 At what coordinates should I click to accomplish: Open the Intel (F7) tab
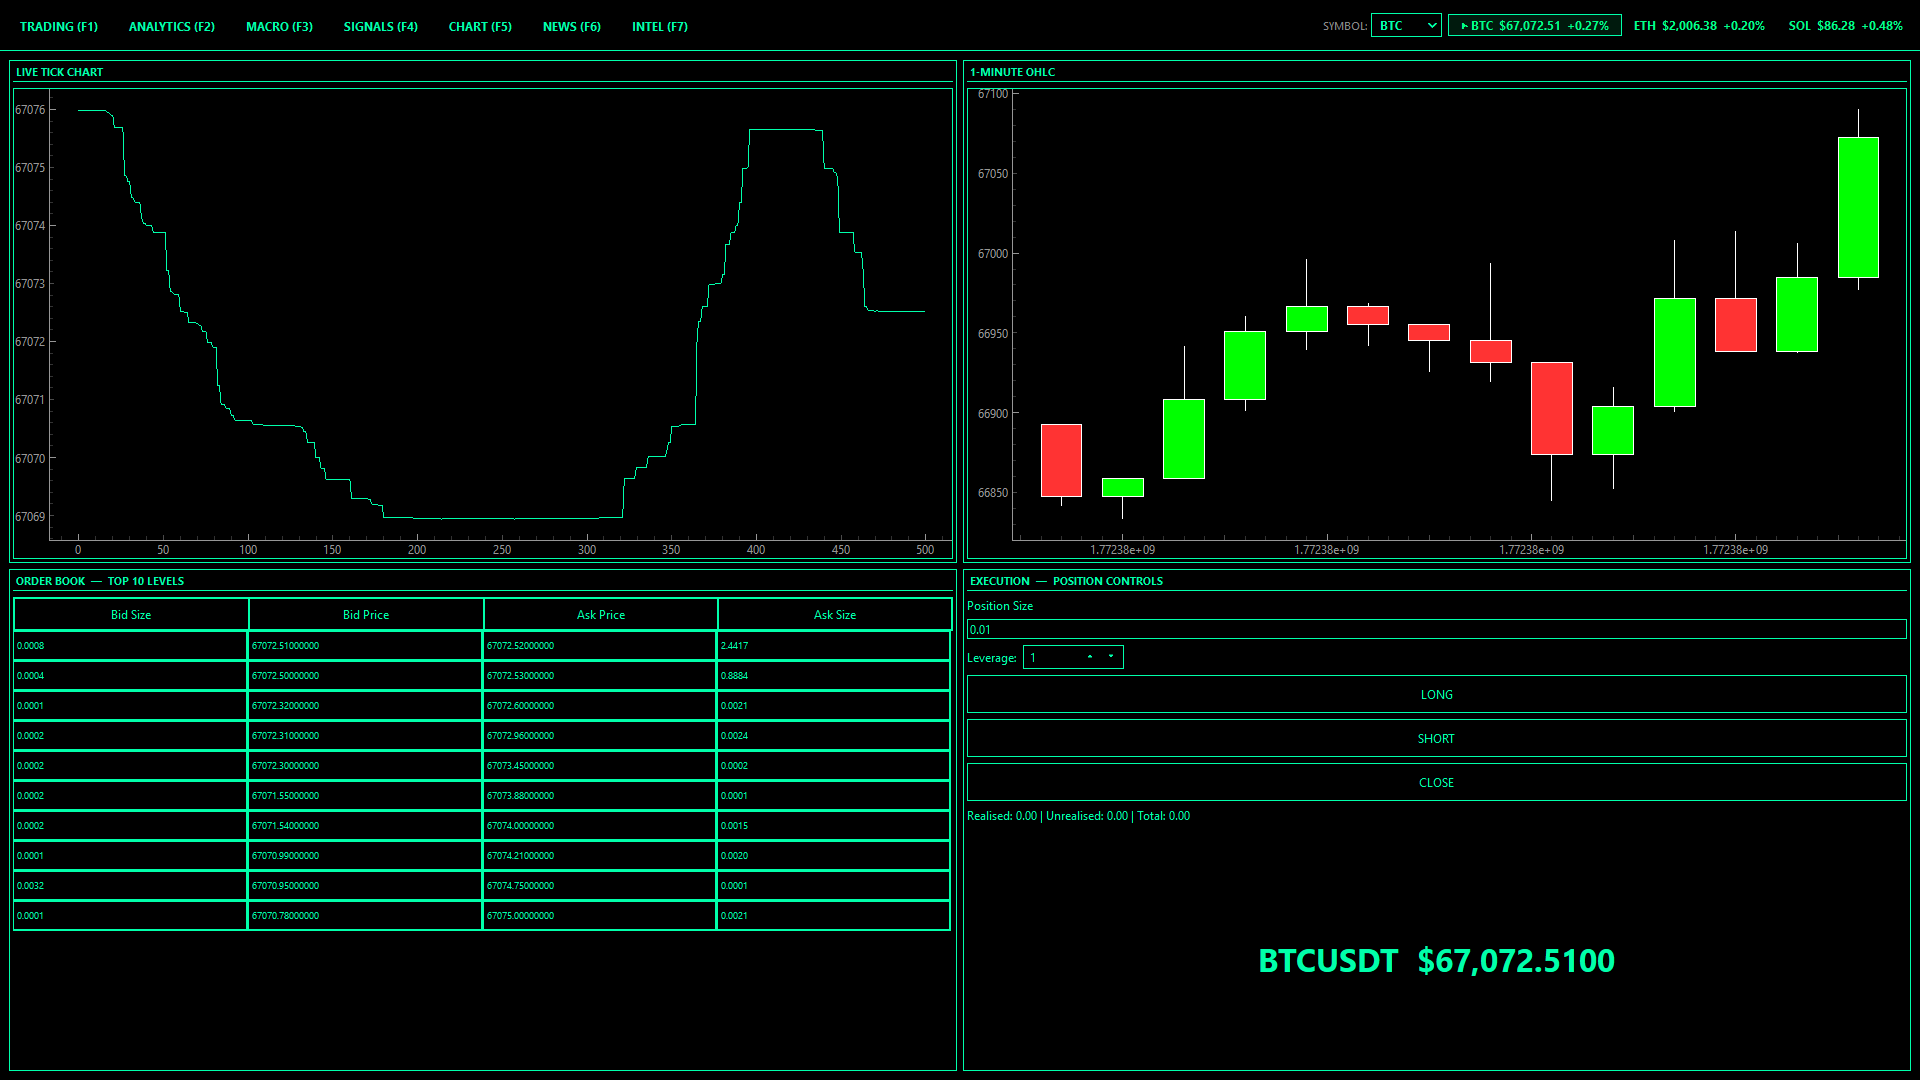(x=659, y=27)
